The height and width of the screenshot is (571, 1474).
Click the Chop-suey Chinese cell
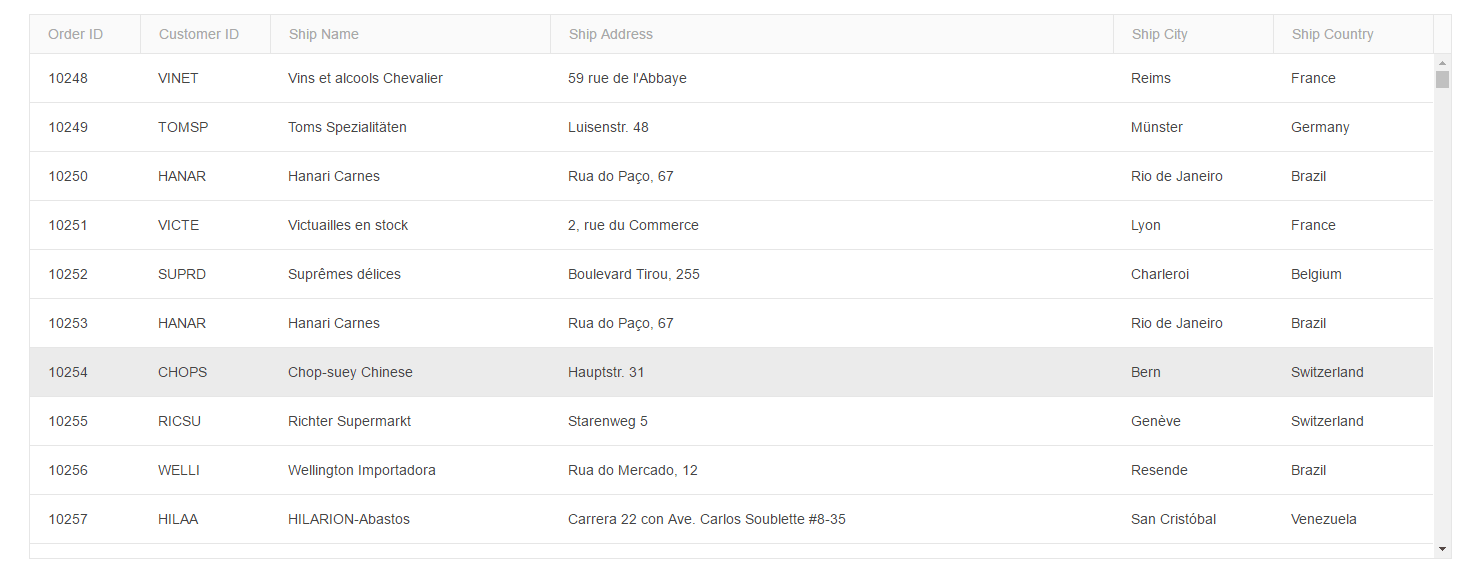click(x=410, y=372)
